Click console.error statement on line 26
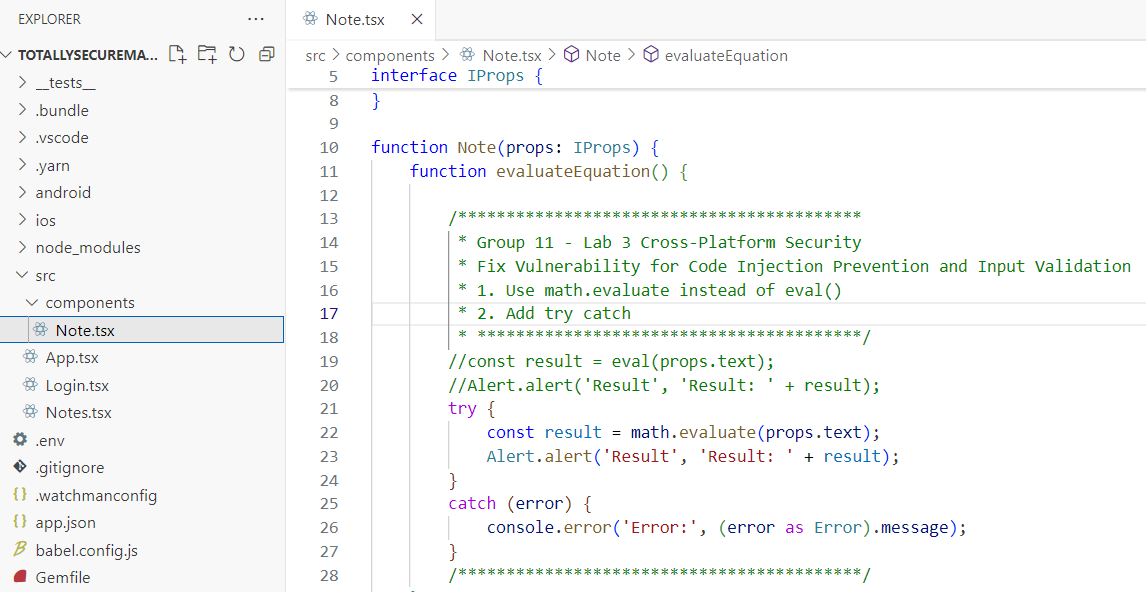1146x592 pixels. click(x=726, y=527)
